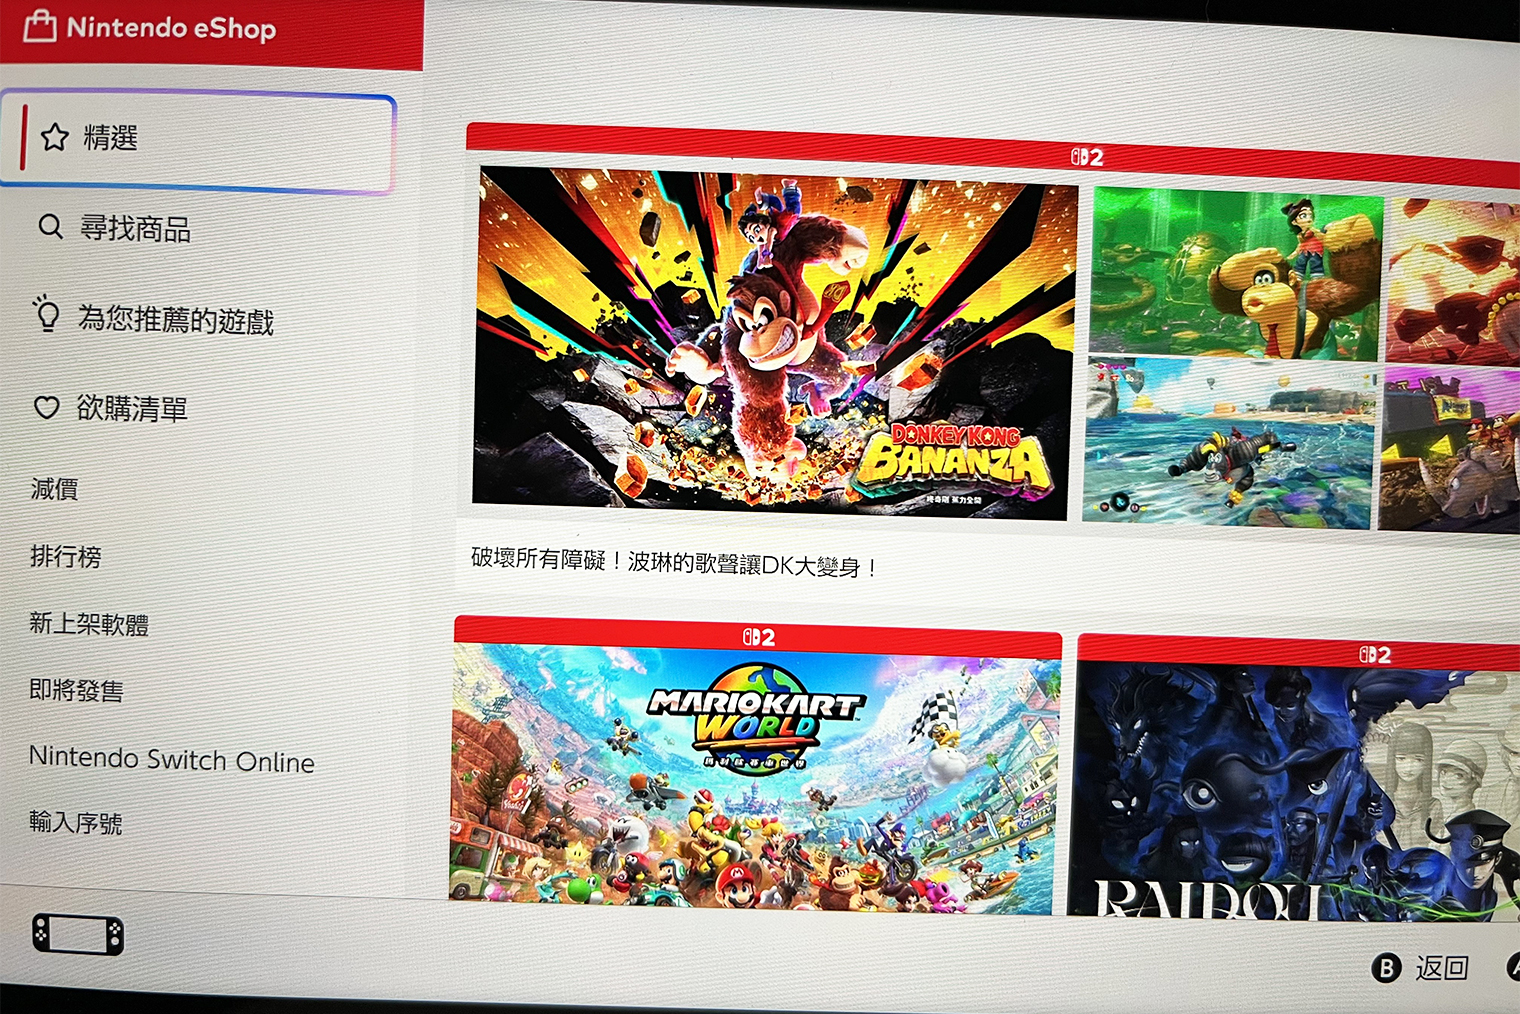1520x1014 pixels.
Task: Open the ocean swimming gameplay screenshot
Action: [x=1230, y=442]
